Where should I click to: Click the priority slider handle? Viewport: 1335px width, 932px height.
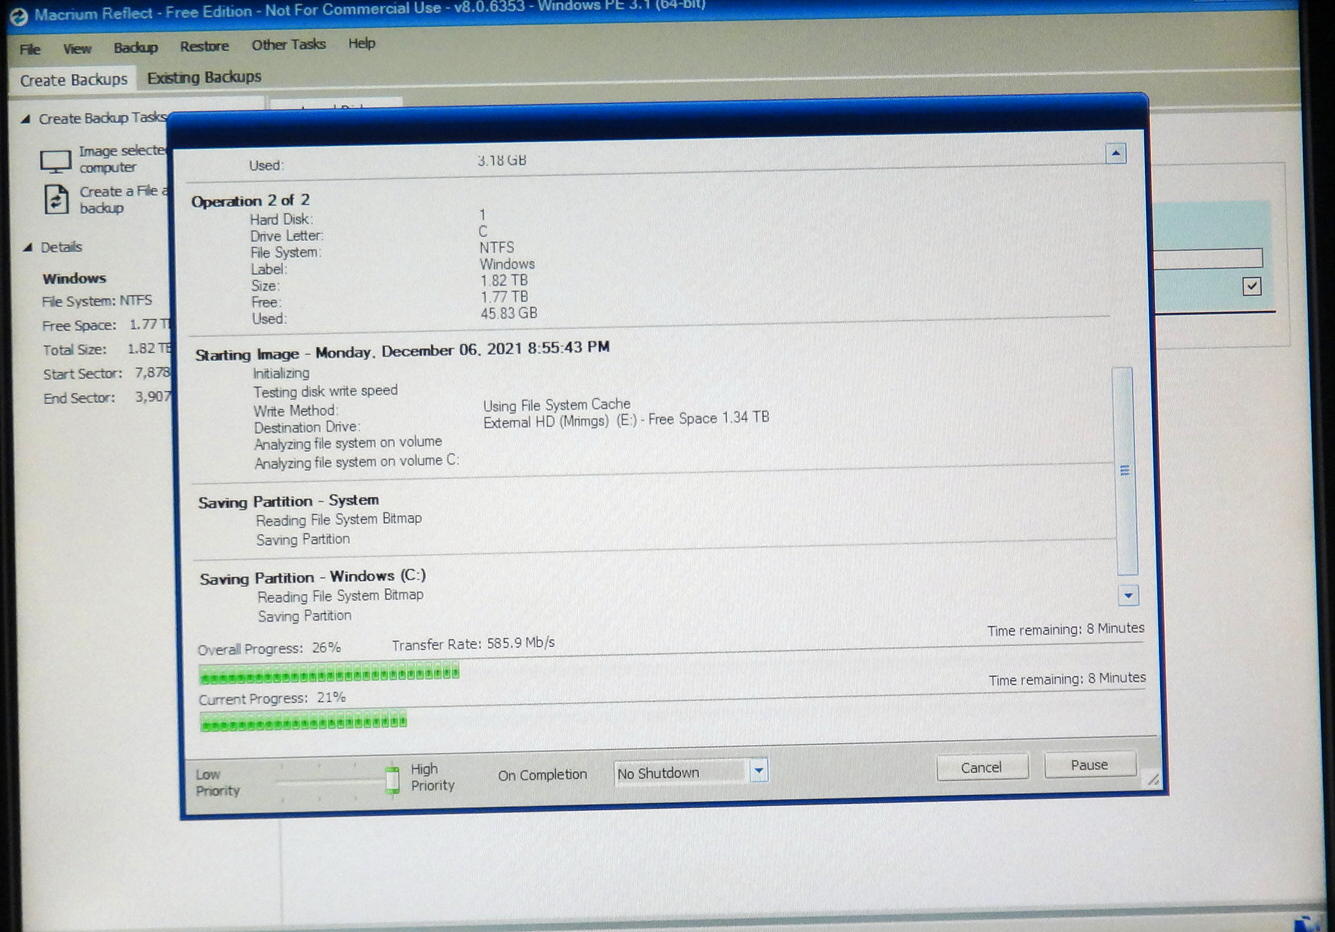(x=392, y=778)
